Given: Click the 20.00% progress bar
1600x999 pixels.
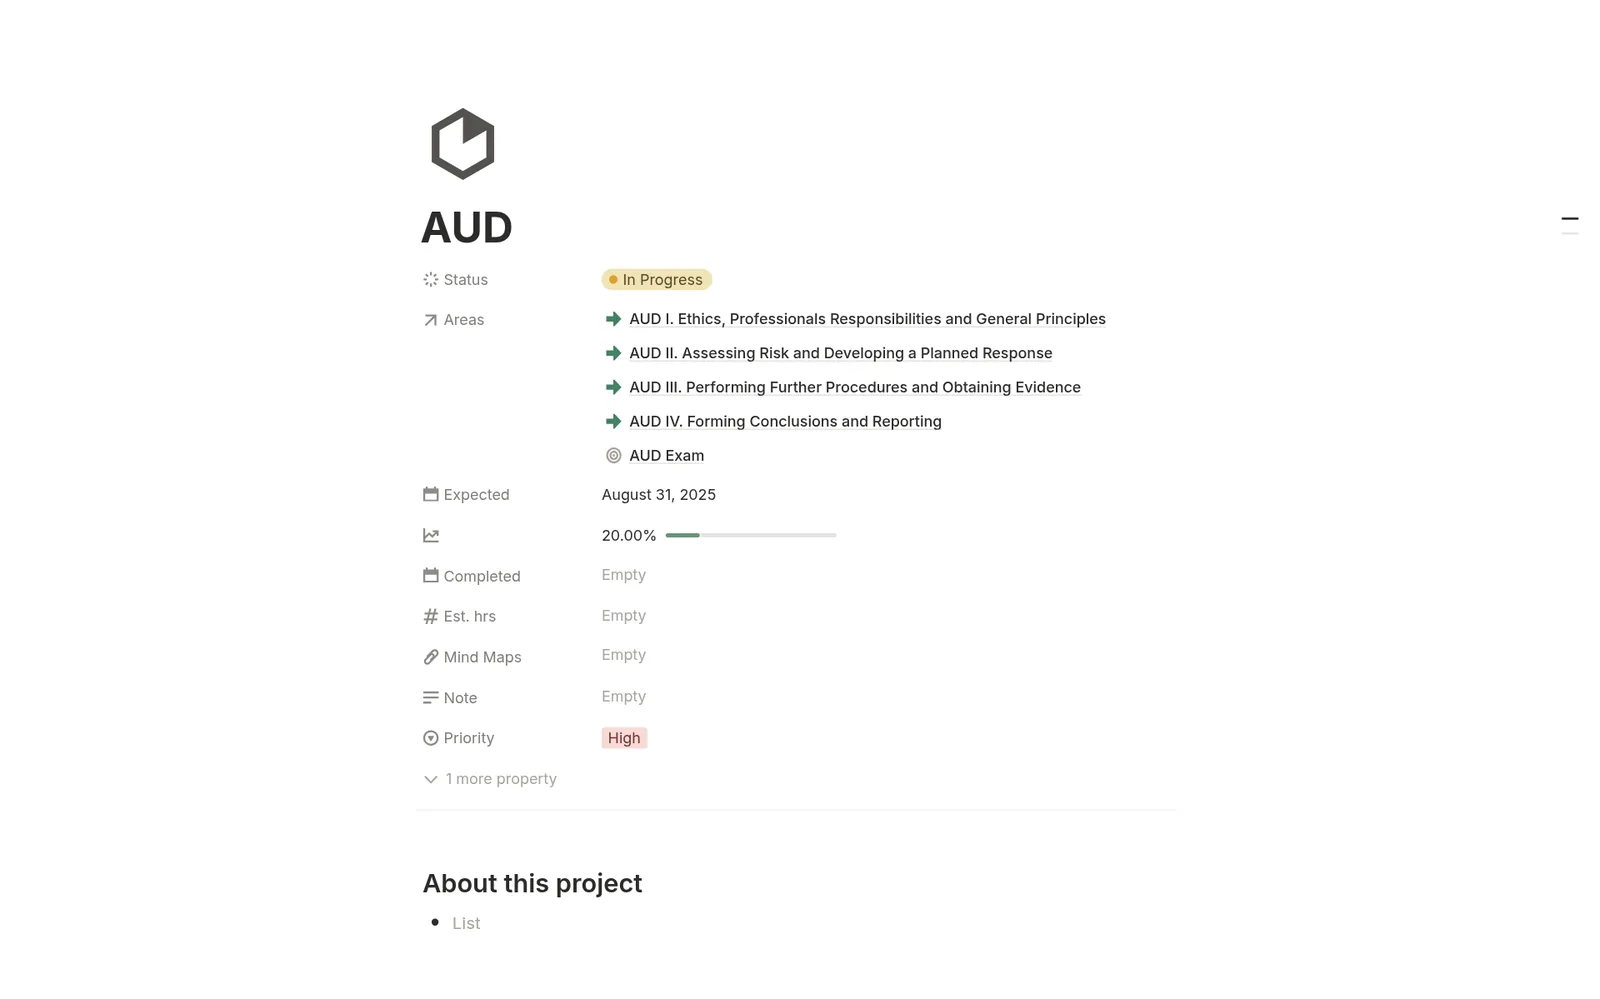Looking at the screenshot, I should [751, 536].
